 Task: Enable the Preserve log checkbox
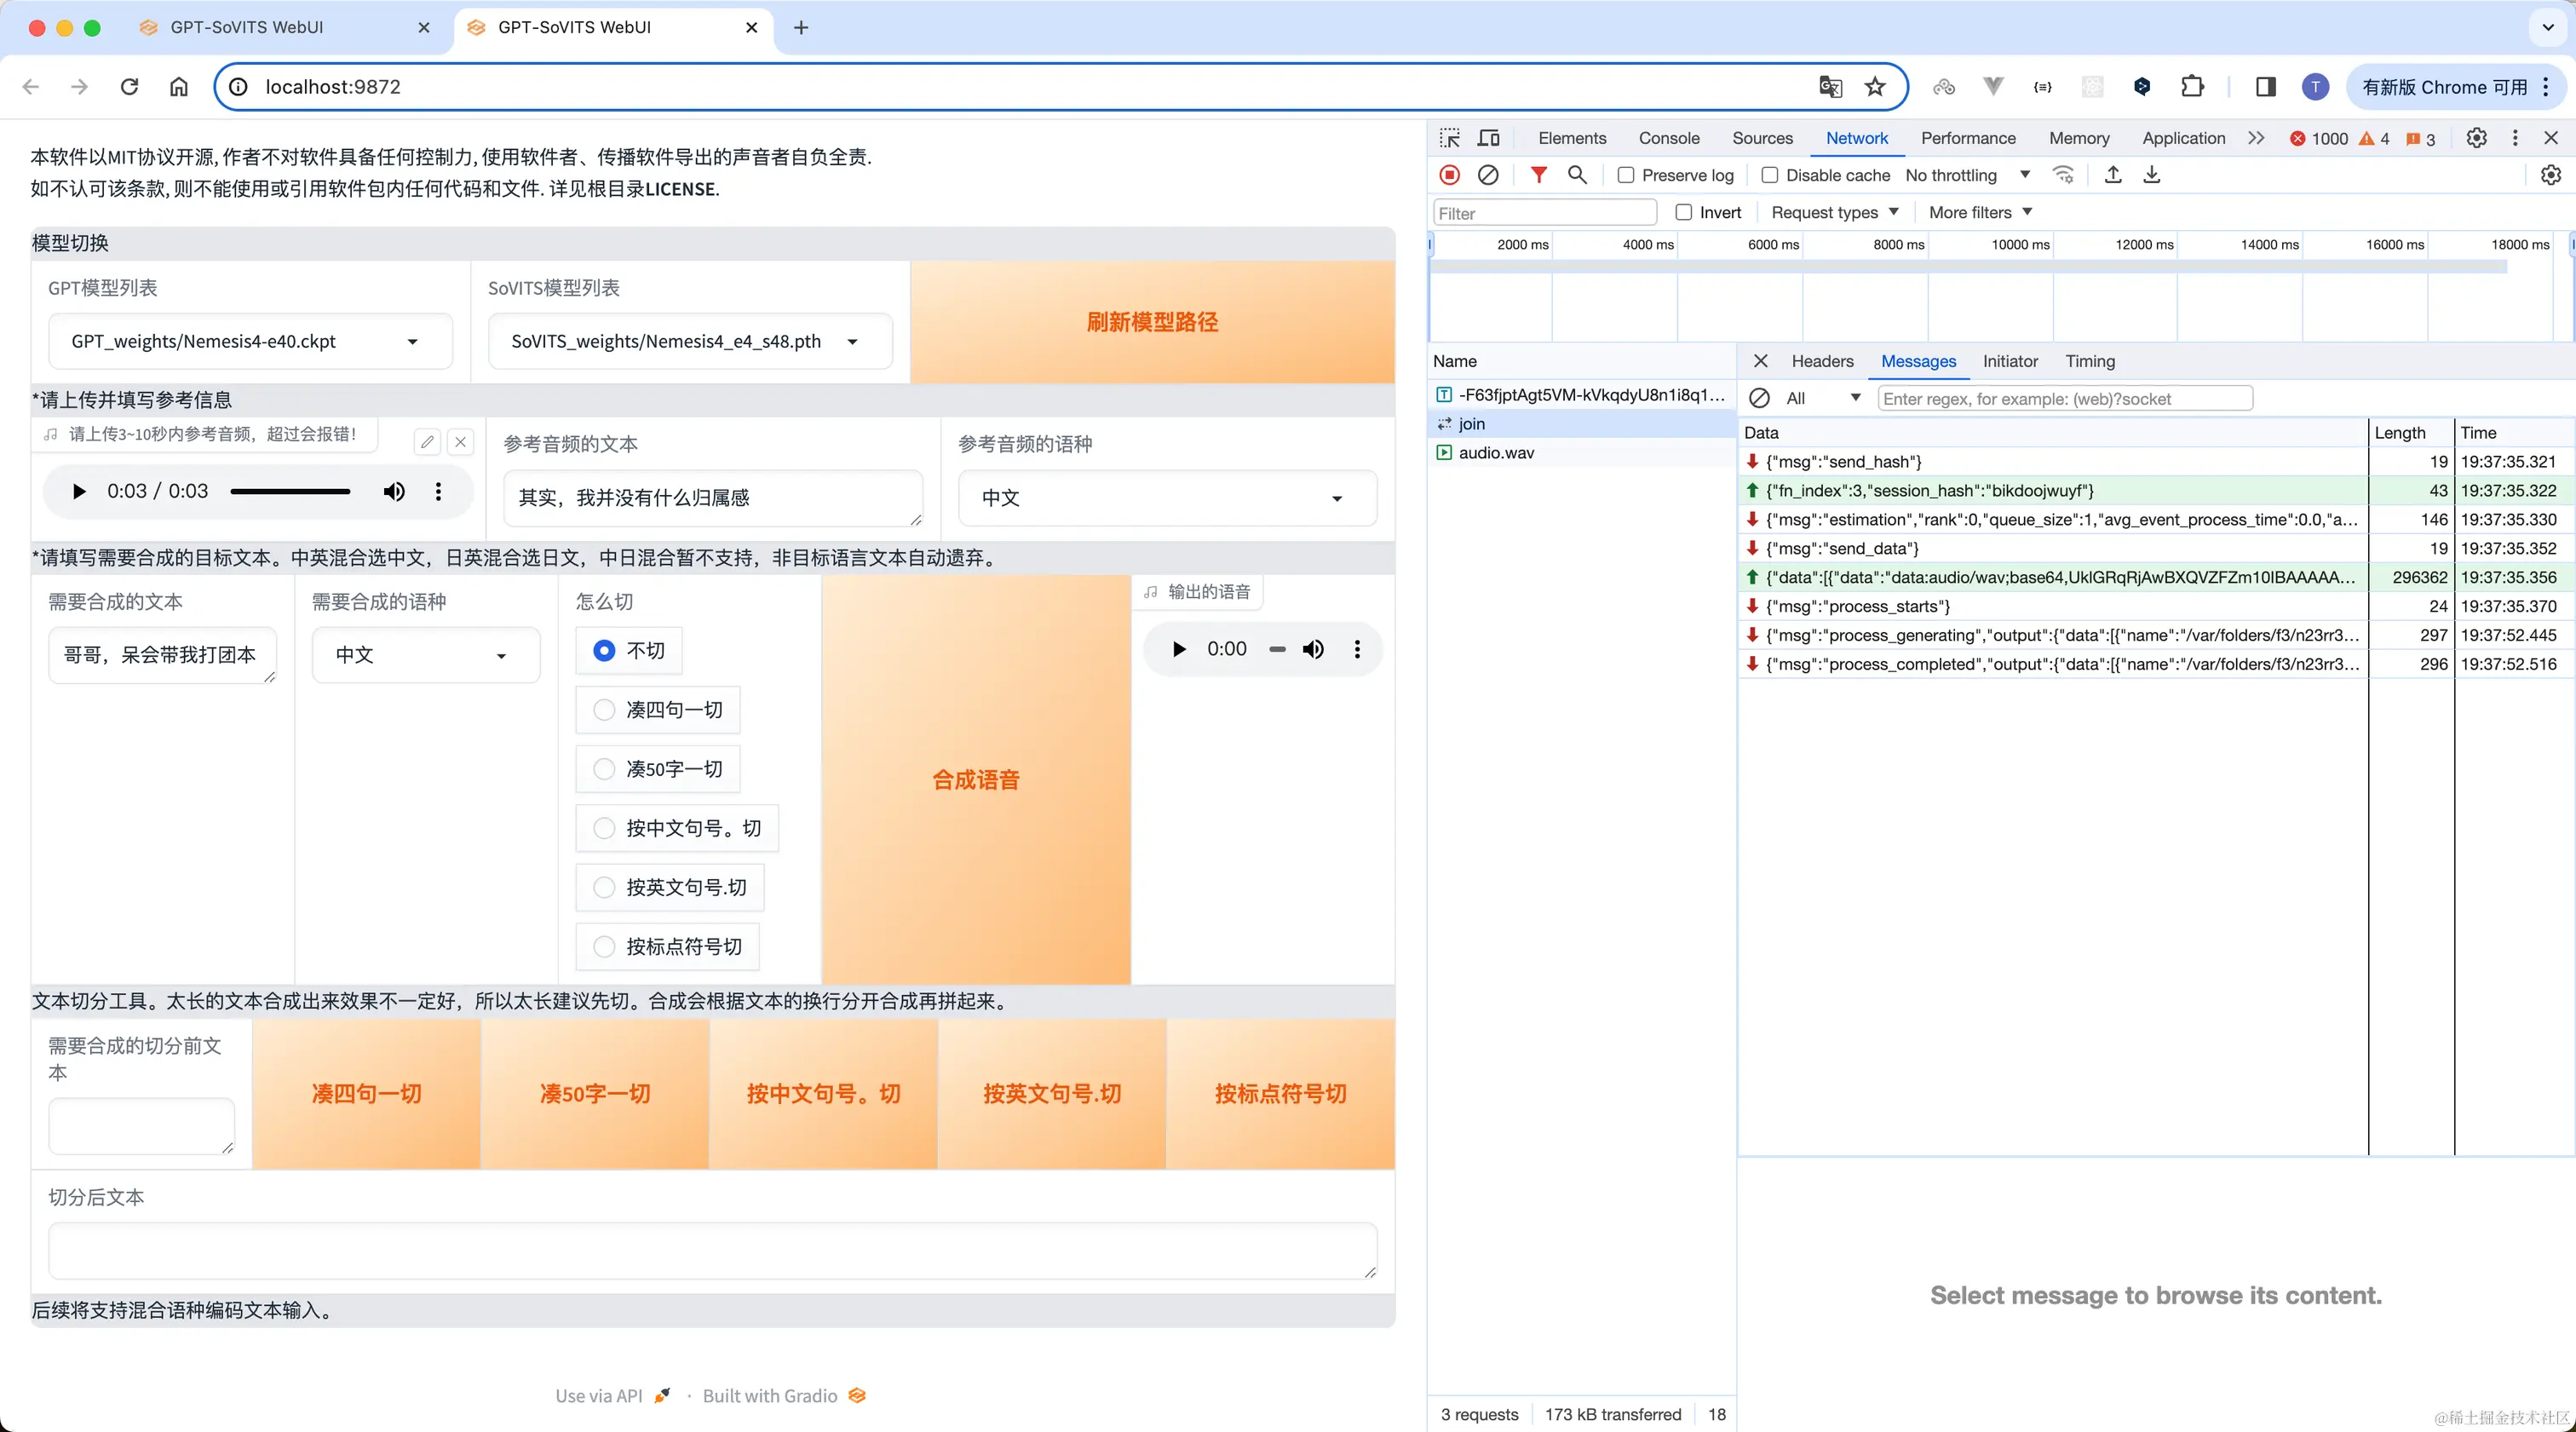coord(1626,175)
